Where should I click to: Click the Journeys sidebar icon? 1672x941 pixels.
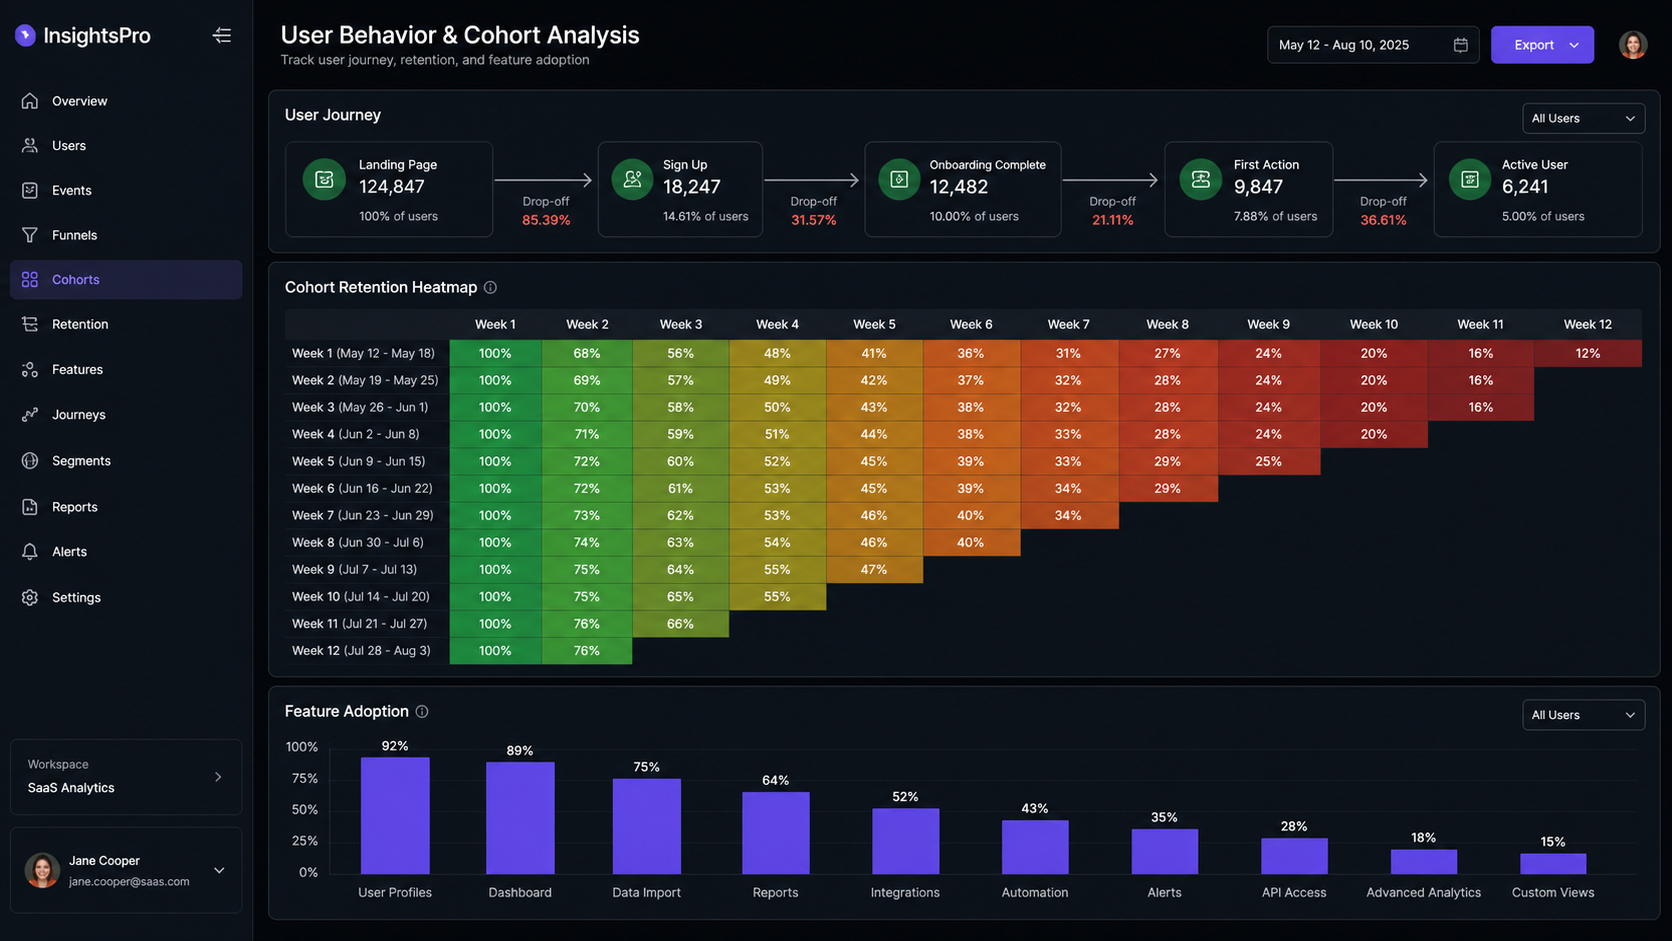30,414
